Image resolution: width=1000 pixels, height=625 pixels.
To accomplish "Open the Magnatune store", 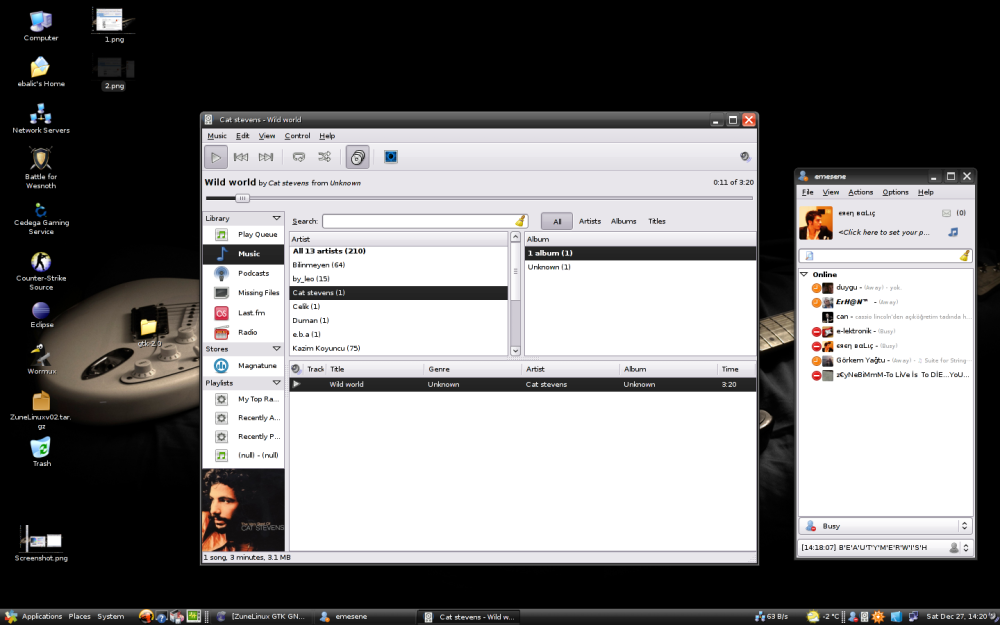I will (x=243, y=366).
